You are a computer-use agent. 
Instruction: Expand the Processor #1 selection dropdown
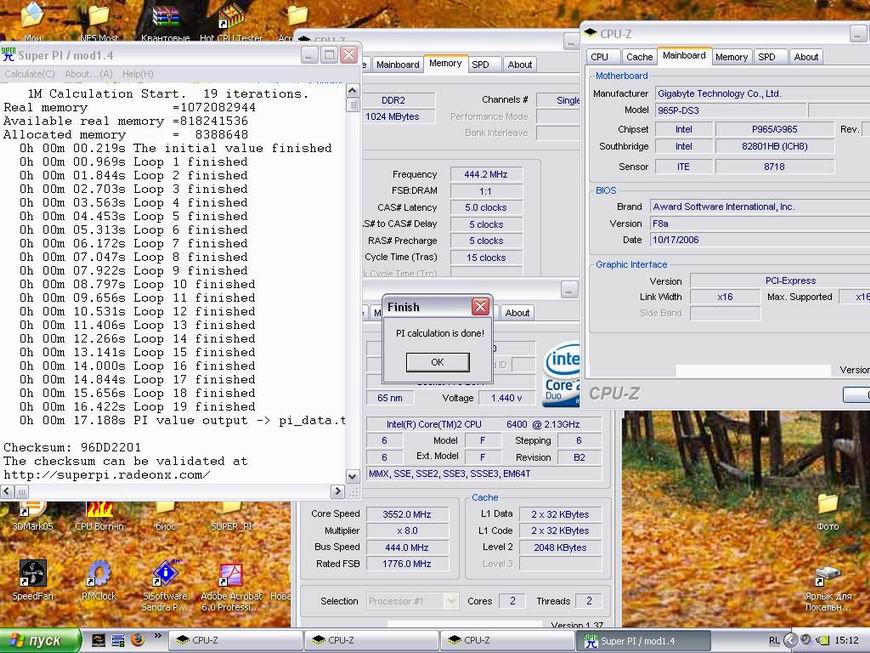[x=410, y=601]
